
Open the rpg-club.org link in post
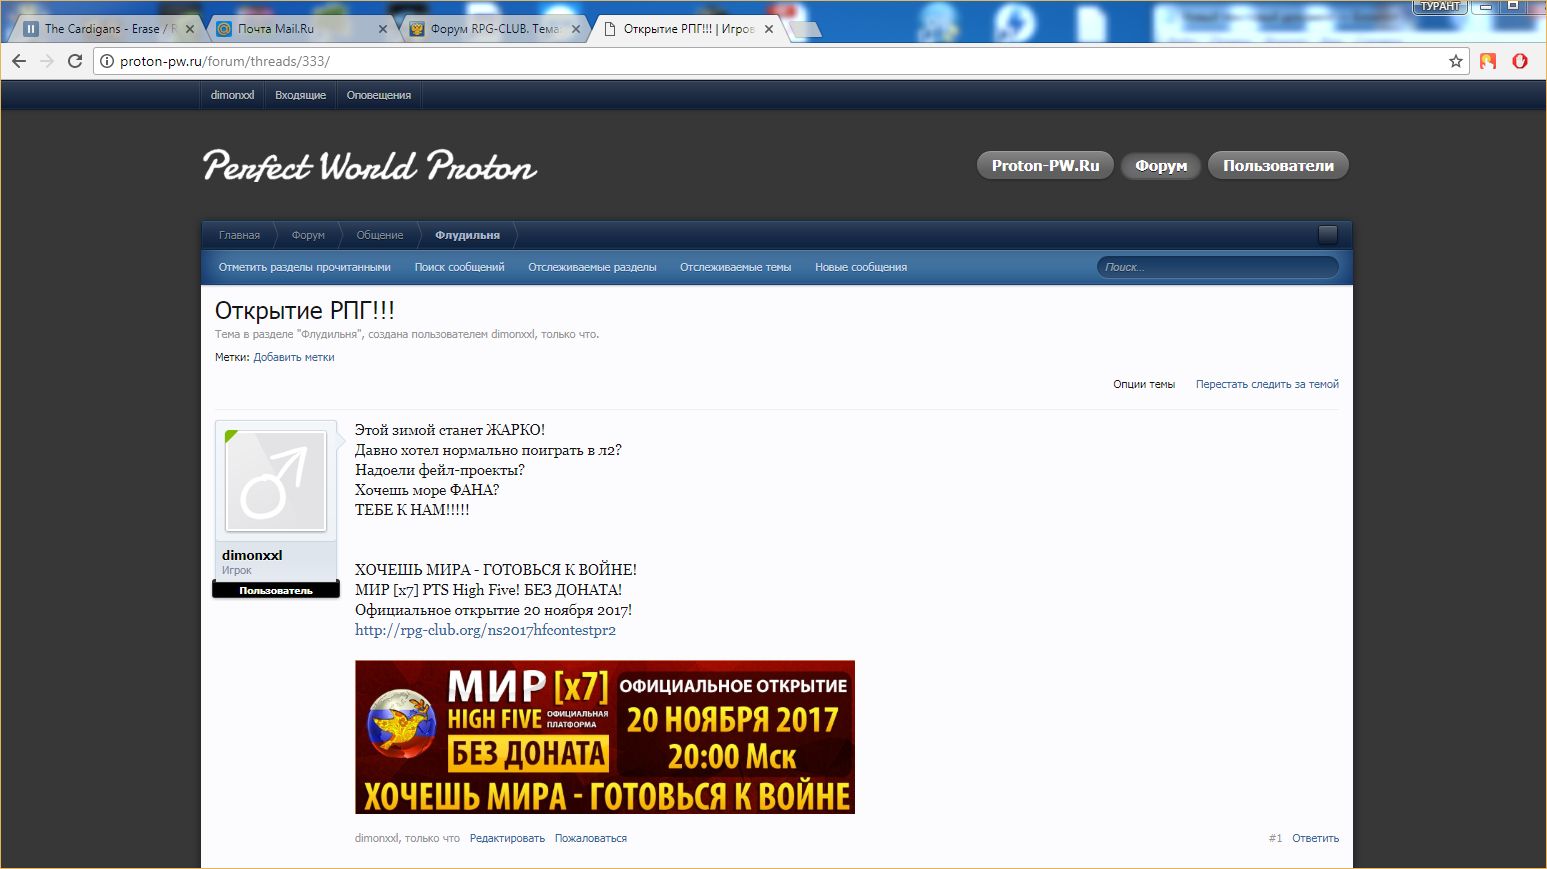[485, 630]
